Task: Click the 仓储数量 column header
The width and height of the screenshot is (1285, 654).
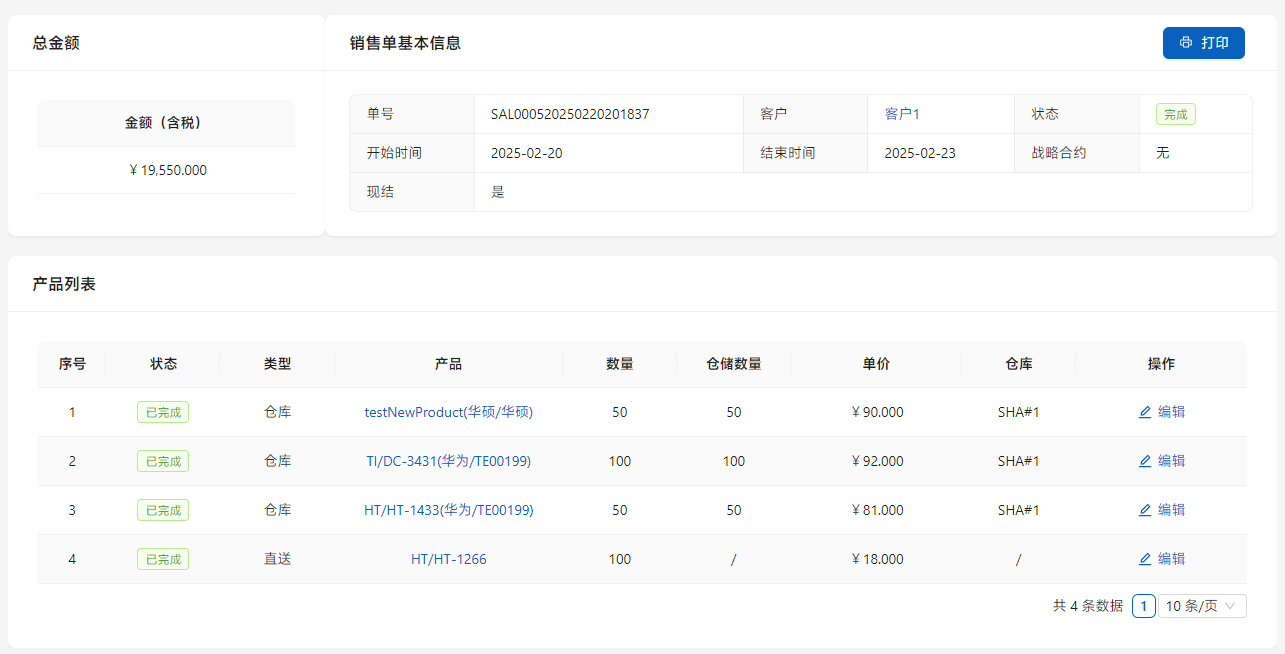Action: click(733, 364)
